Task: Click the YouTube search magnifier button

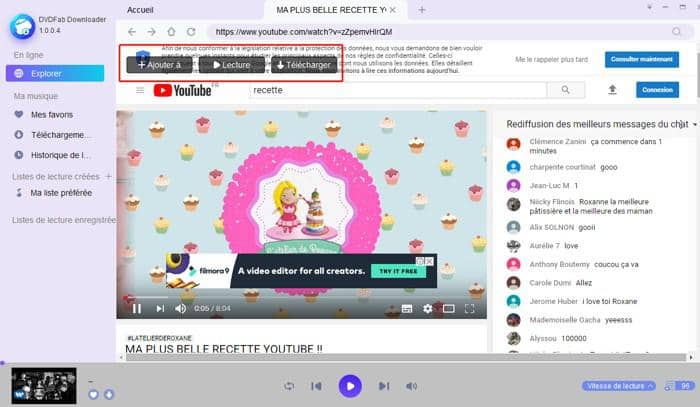Action: pos(566,90)
